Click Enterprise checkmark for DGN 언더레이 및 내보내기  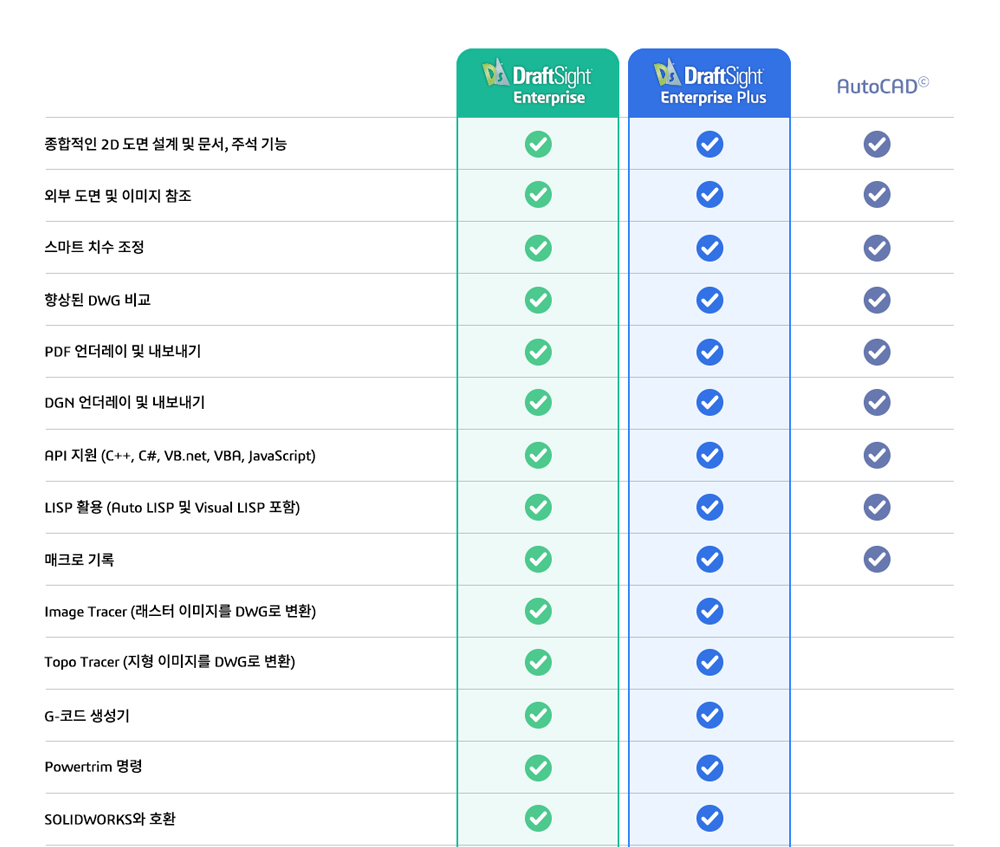click(x=538, y=402)
